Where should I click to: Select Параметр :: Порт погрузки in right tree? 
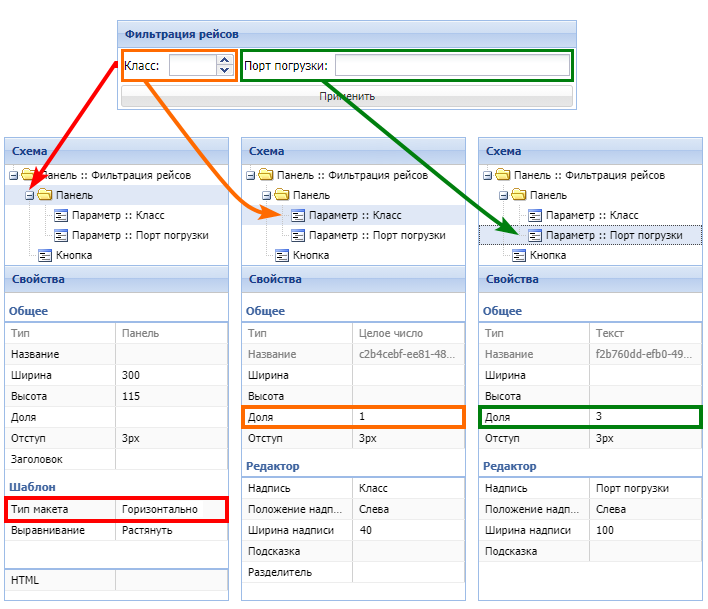coord(614,235)
